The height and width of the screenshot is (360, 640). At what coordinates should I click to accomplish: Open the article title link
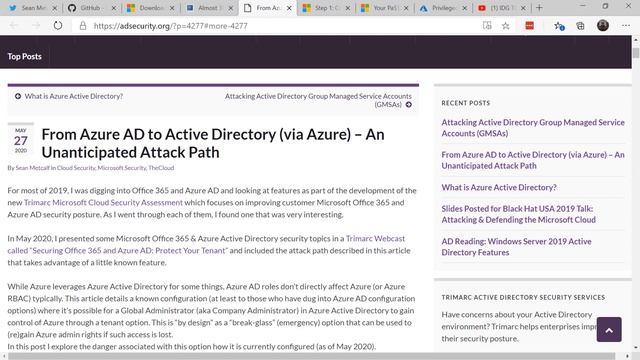tap(213, 143)
